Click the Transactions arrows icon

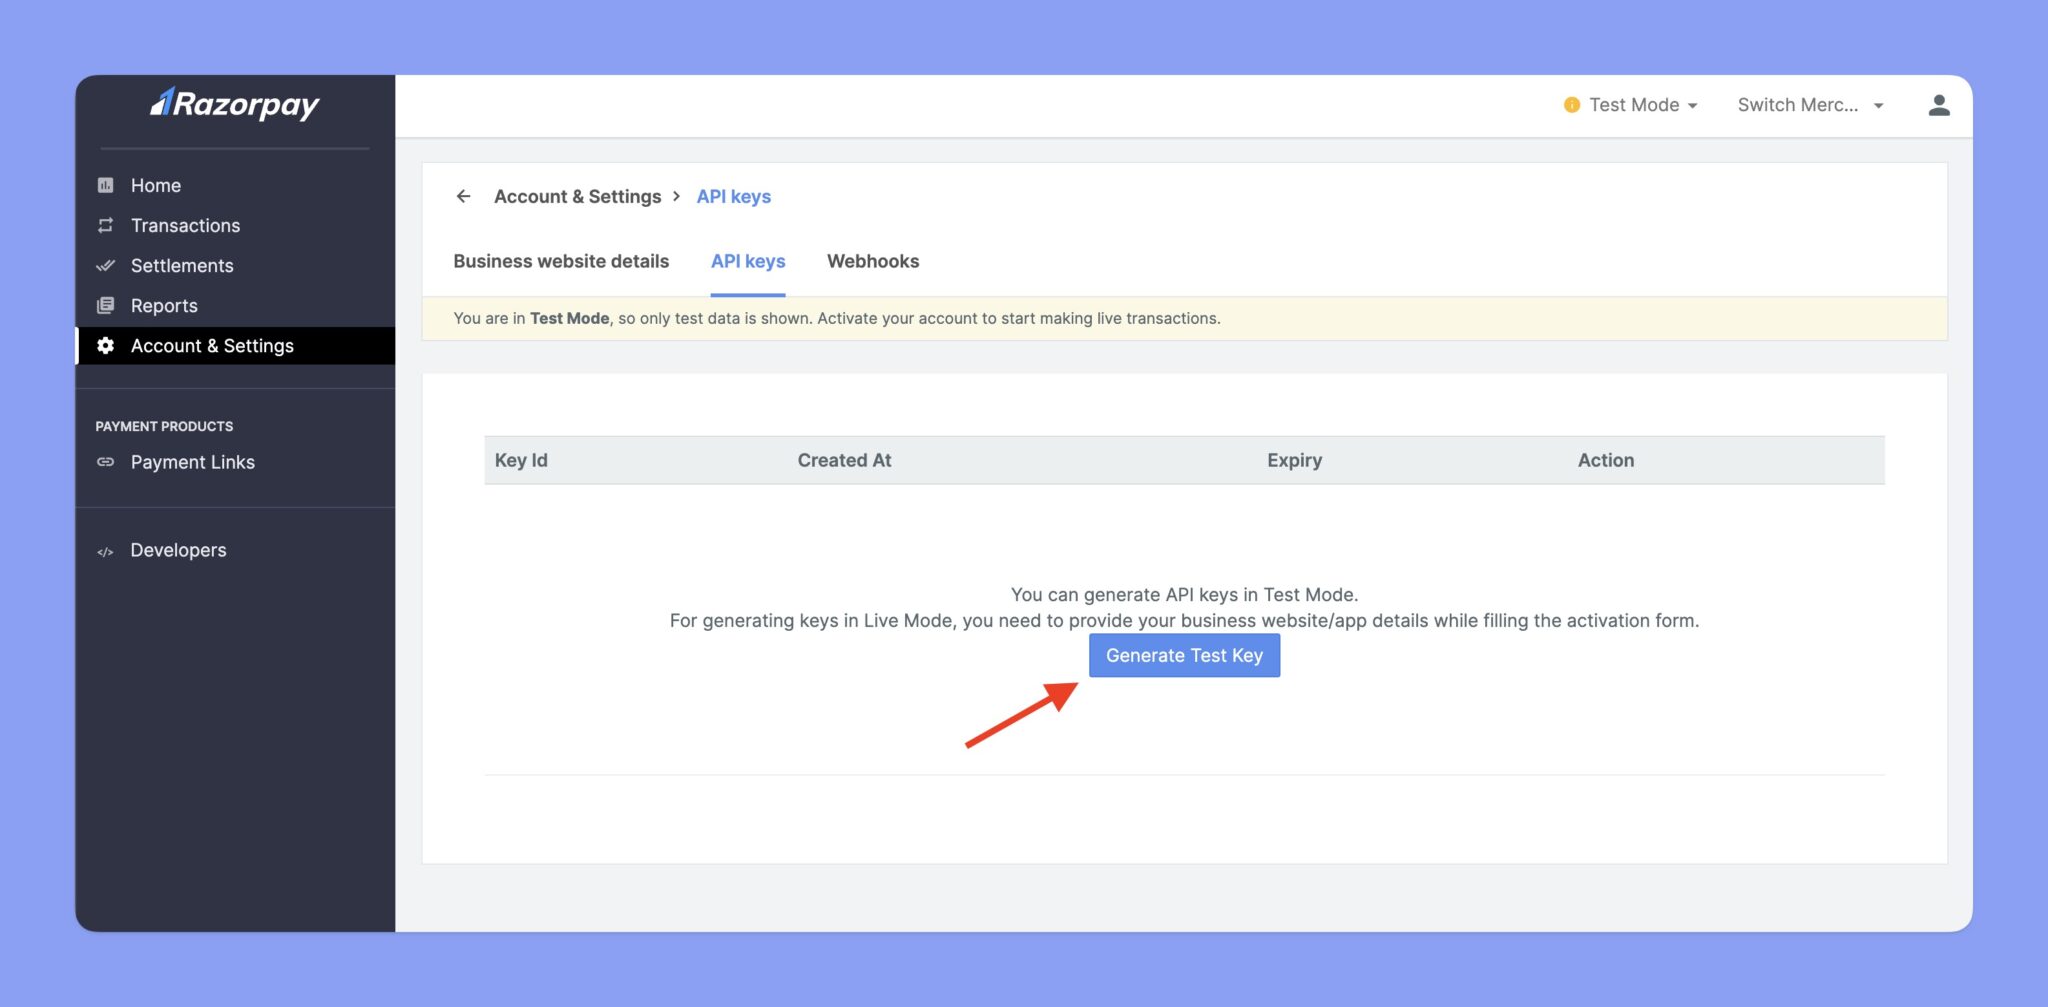[x=105, y=225]
